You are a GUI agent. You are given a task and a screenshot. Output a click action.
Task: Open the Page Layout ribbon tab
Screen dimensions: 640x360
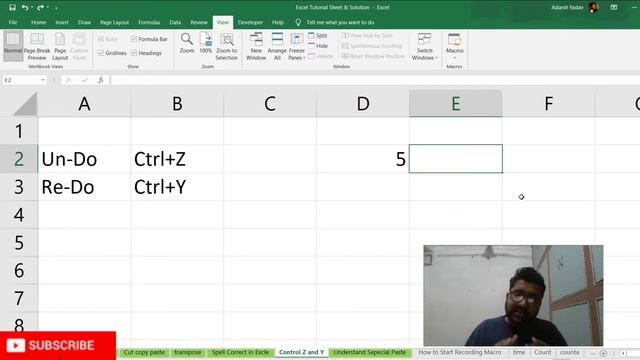coord(114,22)
